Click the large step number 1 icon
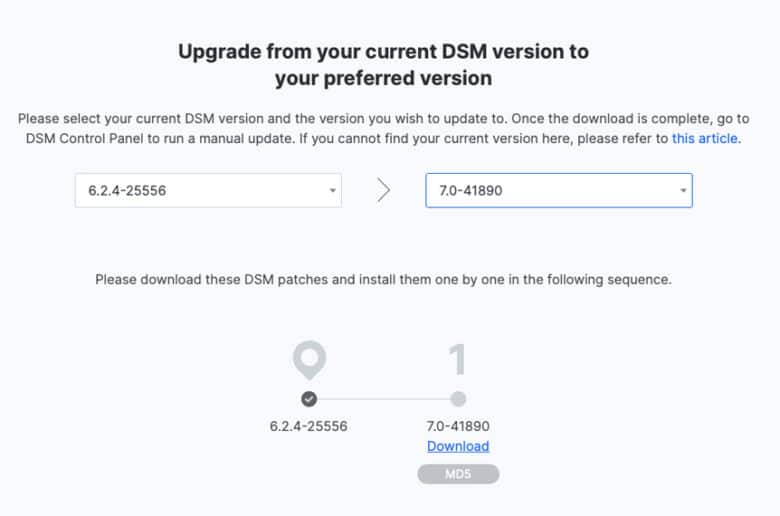The image size is (780, 516). pyautogui.click(x=457, y=359)
